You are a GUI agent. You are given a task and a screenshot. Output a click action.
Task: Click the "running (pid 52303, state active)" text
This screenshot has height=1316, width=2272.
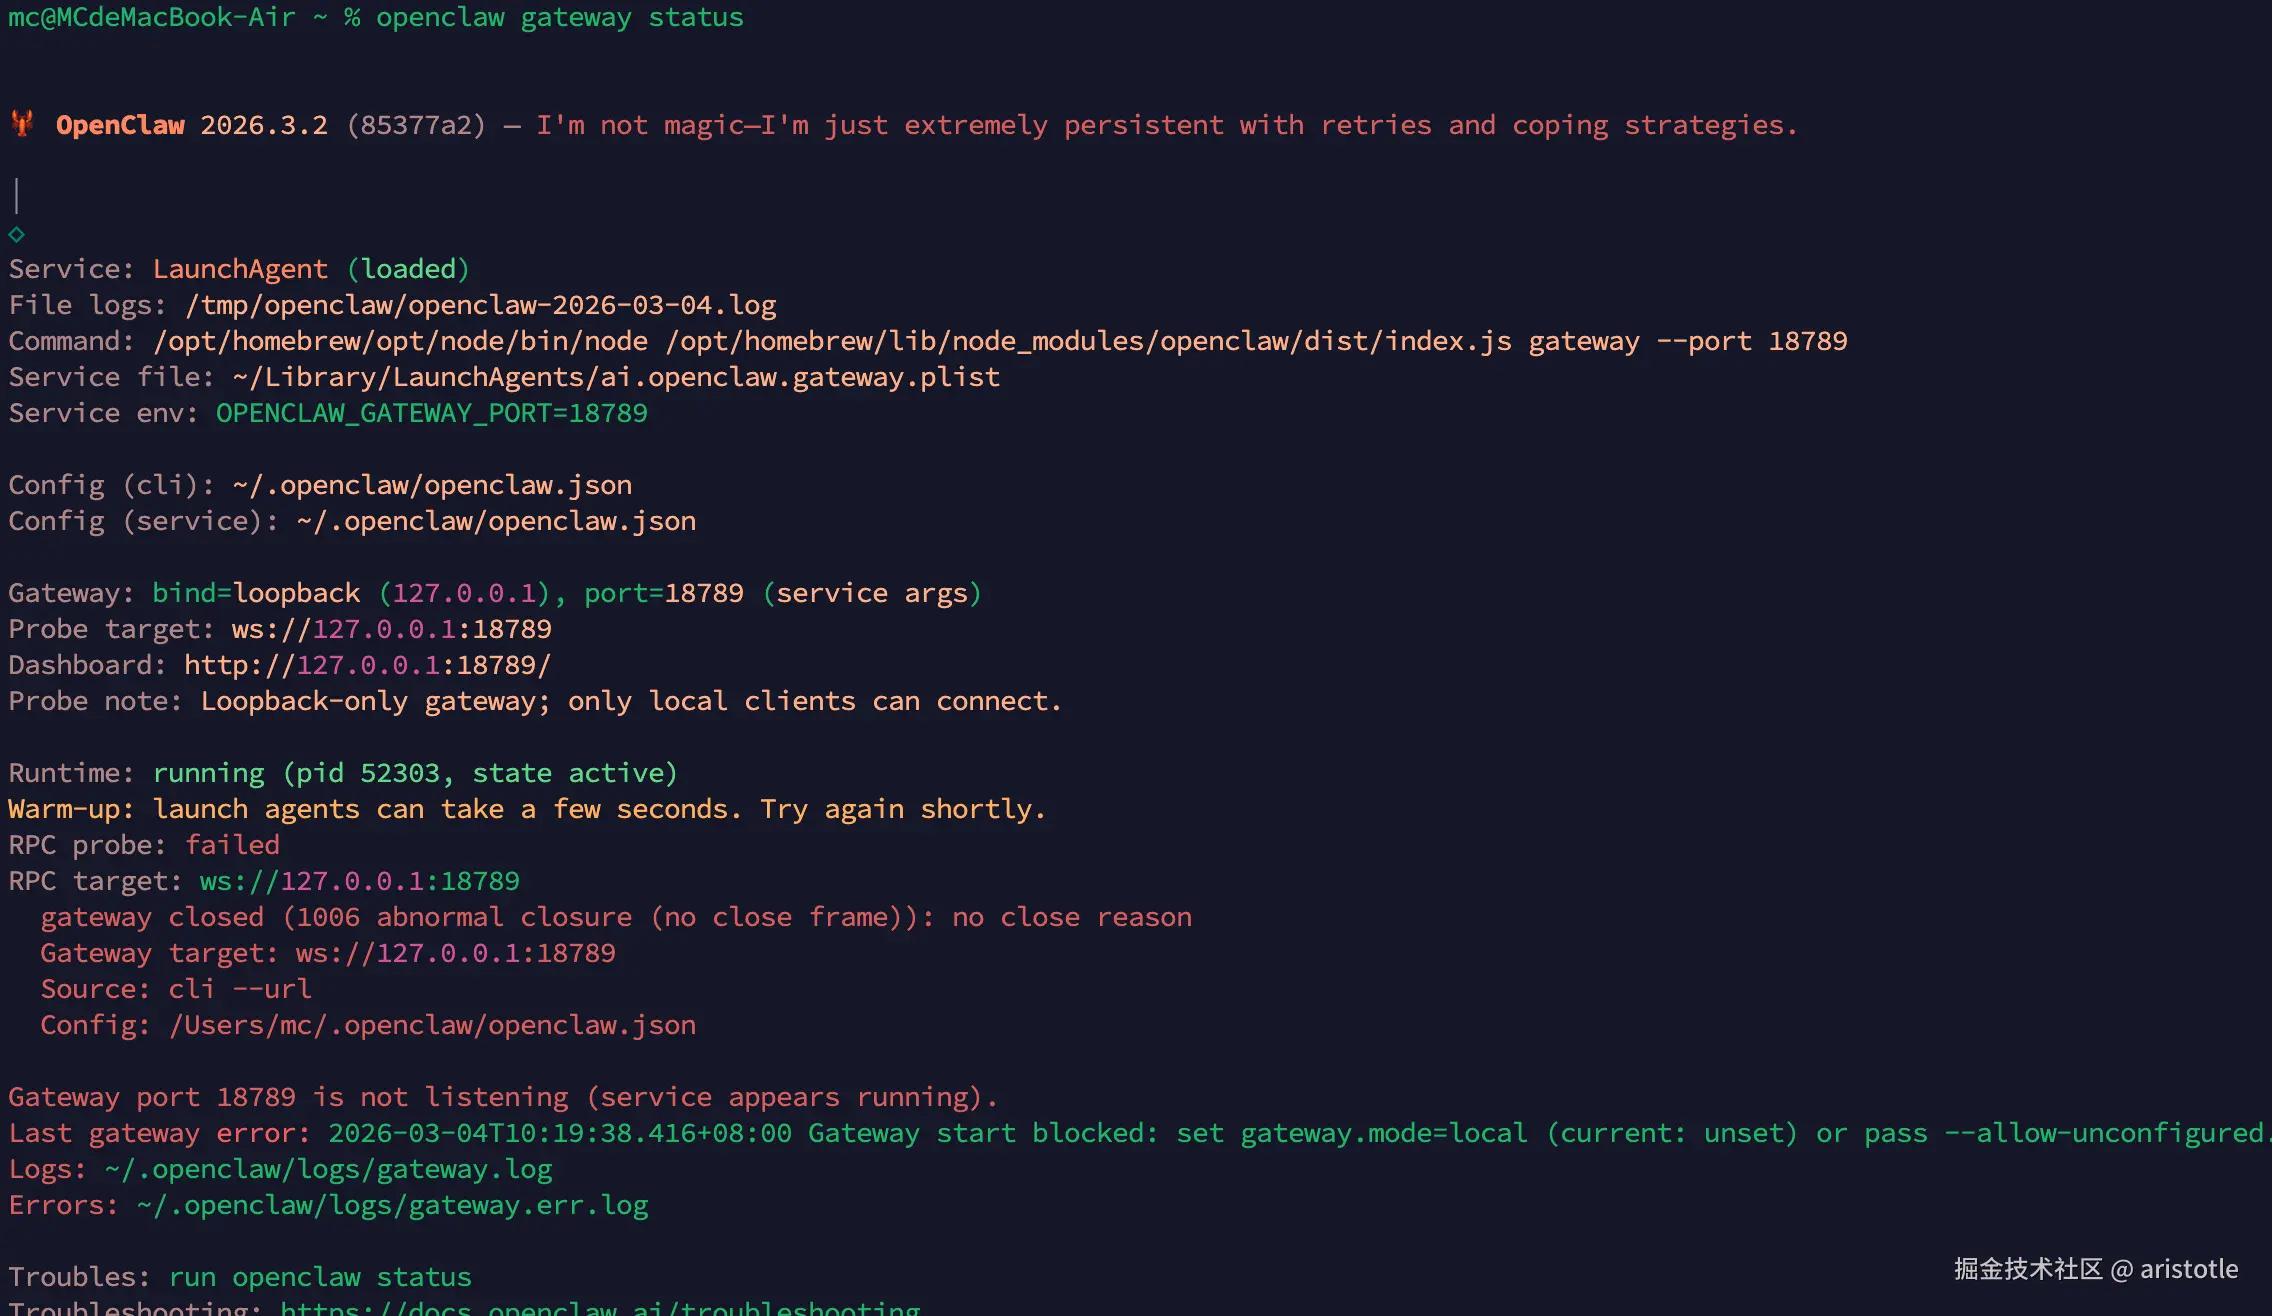415,773
